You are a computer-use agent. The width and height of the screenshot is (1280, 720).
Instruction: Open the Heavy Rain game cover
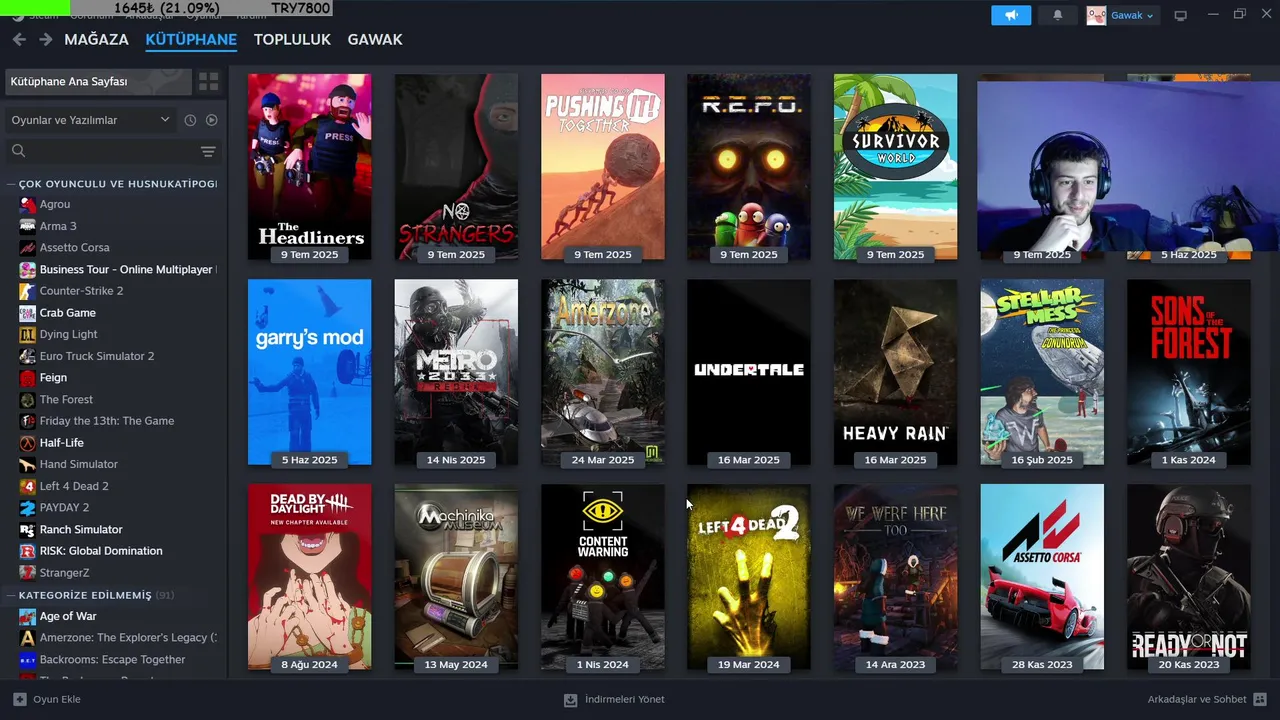point(895,372)
